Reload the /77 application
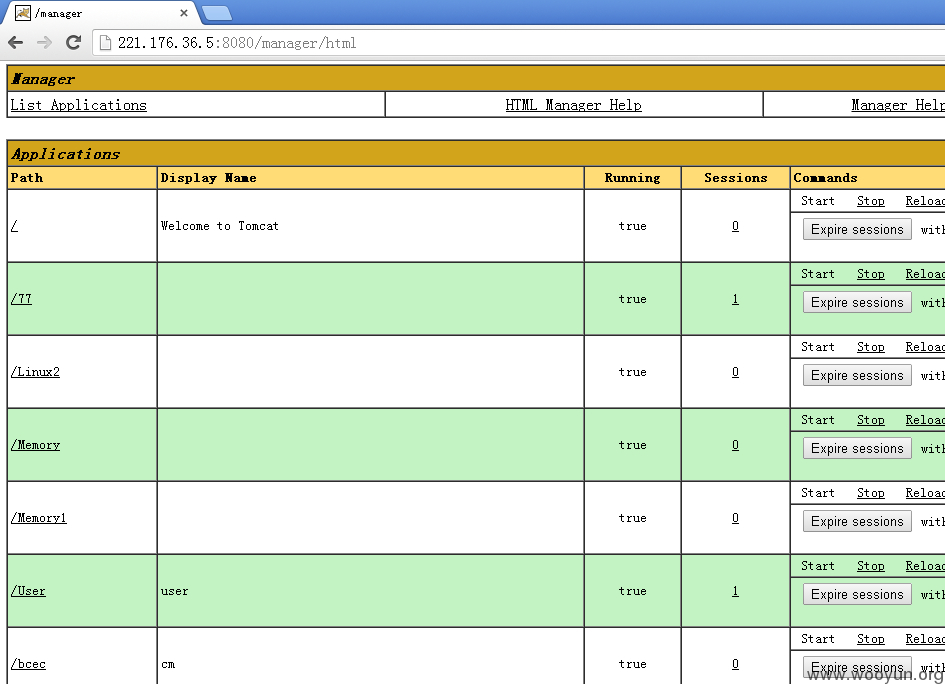This screenshot has width=945, height=684. tap(925, 274)
